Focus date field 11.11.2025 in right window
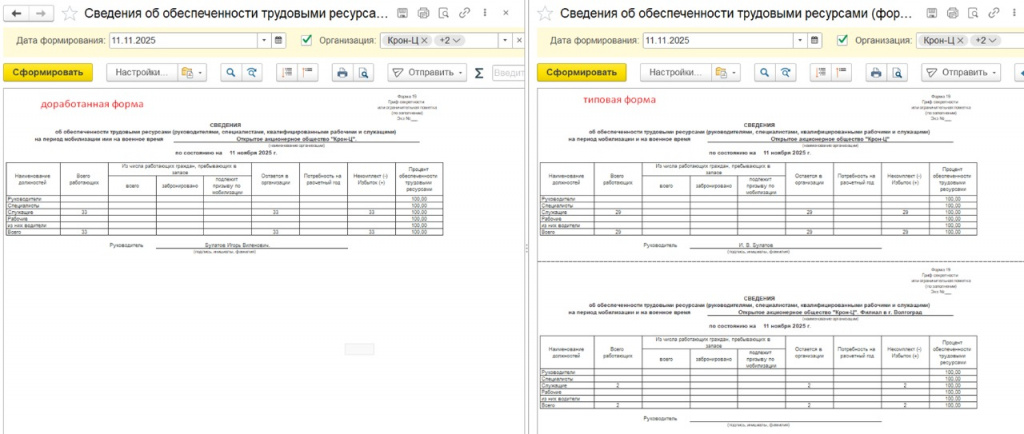 click(x=719, y=40)
